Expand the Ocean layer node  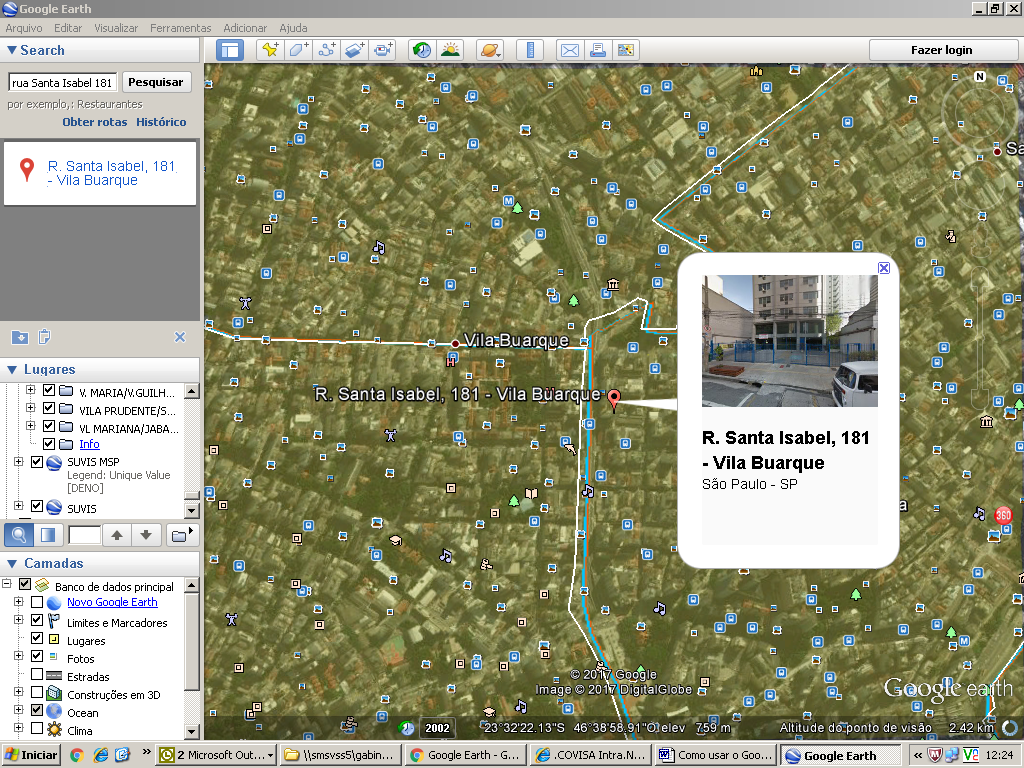pyautogui.click(x=18, y=710)
